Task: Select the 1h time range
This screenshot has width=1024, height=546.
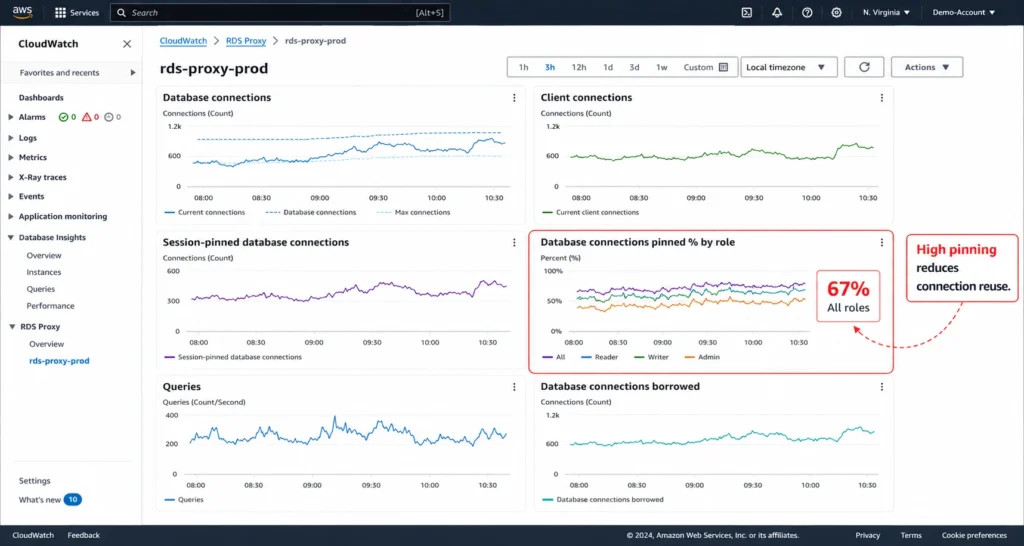Action: [x=524, y=67]
